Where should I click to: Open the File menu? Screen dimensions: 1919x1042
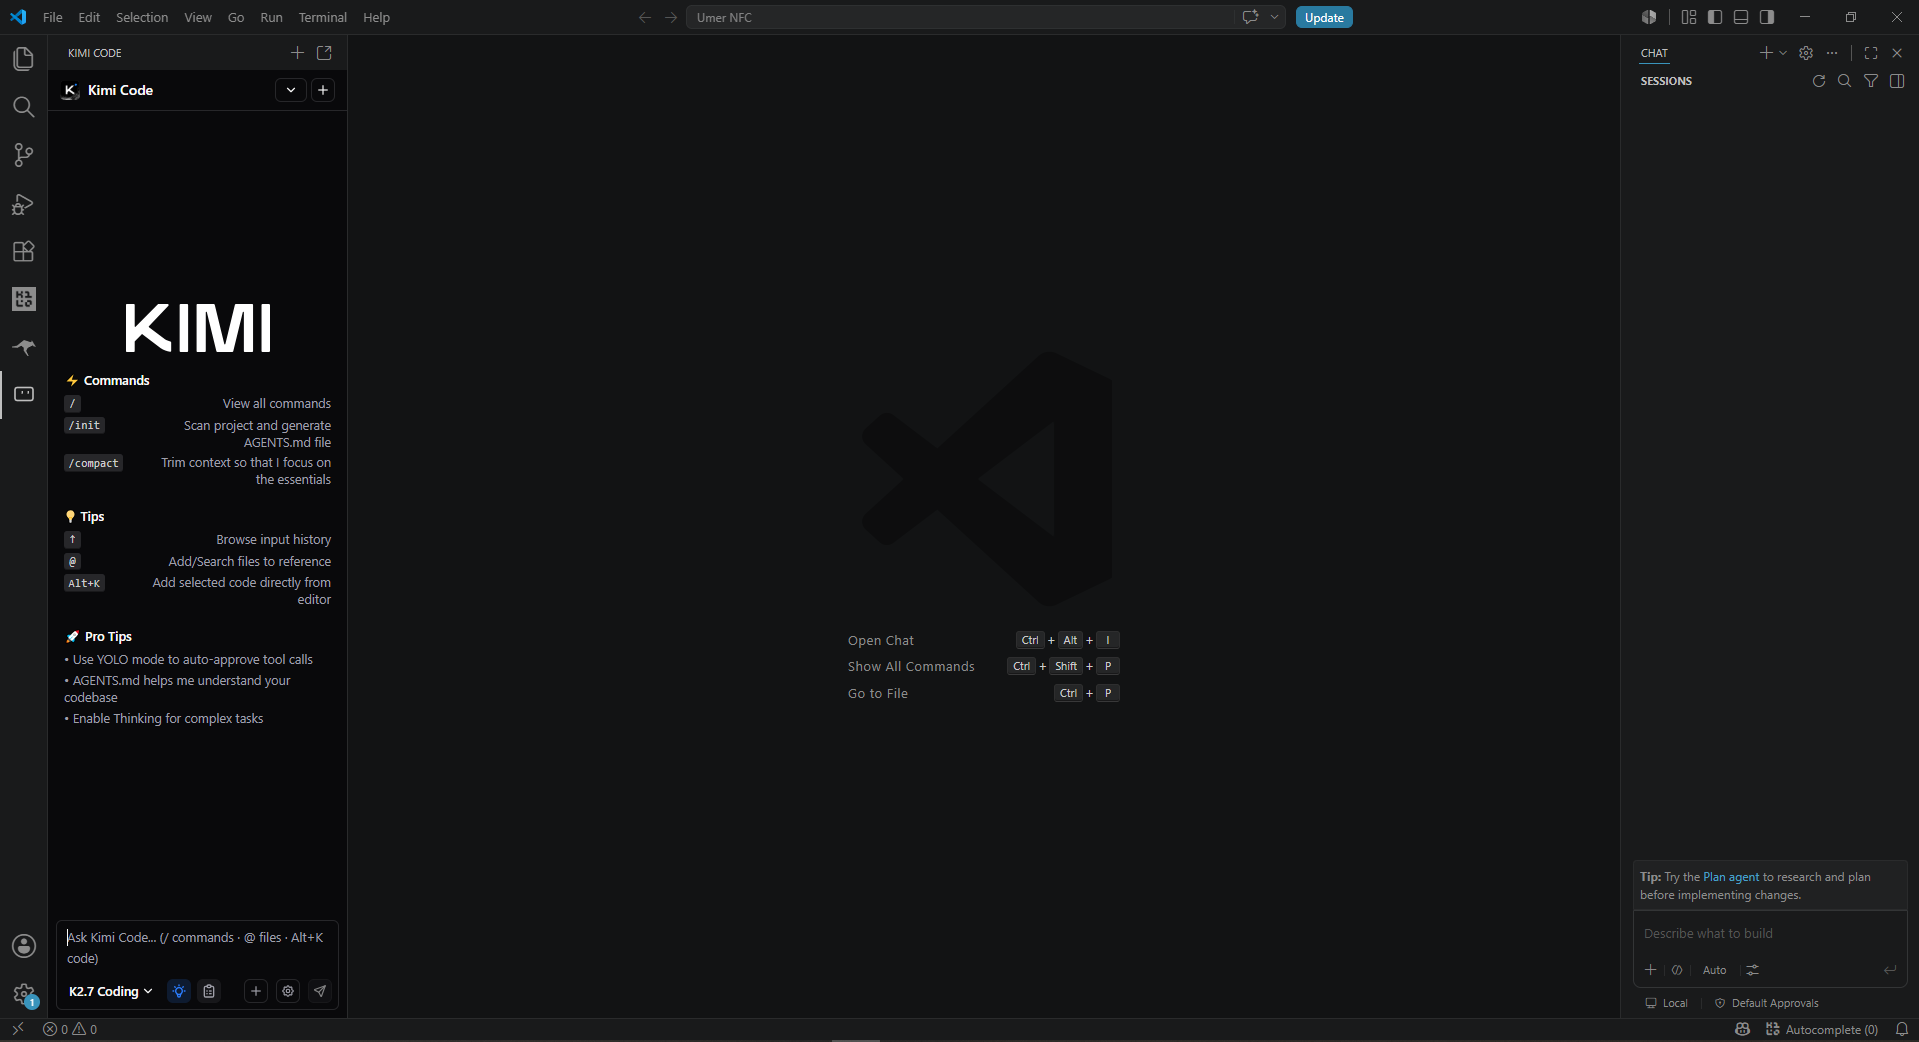point(53,17)
